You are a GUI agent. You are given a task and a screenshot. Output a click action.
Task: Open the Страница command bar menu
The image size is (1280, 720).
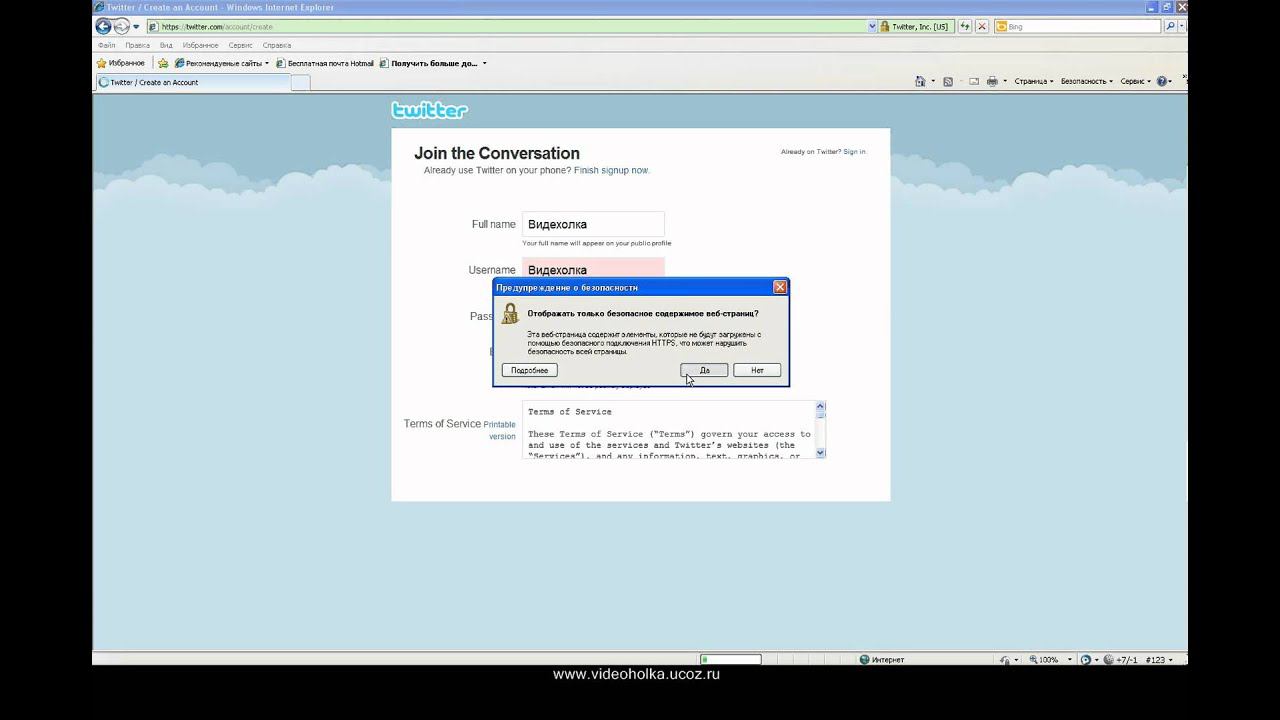pos(1034,81)
